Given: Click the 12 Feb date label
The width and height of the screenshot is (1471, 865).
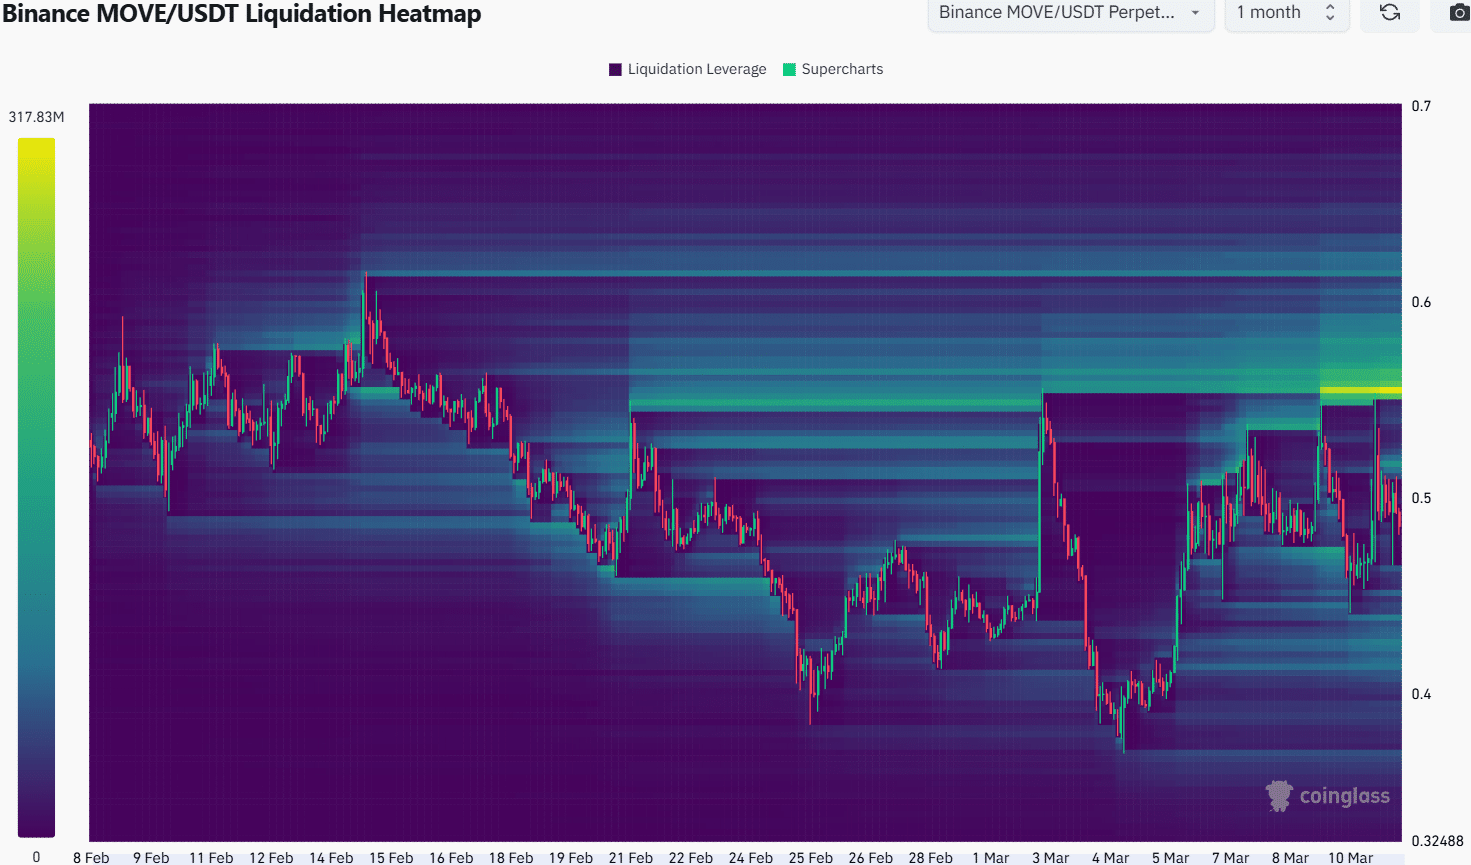Looking at the screenshot, I should (271, 857).
